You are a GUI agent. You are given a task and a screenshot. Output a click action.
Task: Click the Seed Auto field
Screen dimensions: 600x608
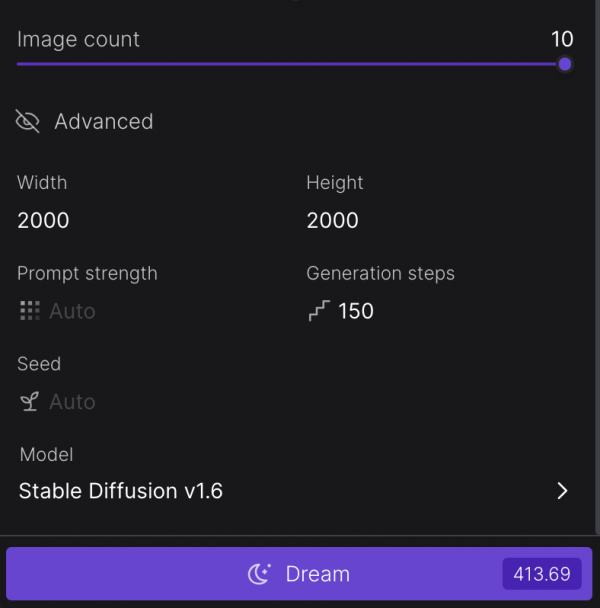(x=72, y=401)
